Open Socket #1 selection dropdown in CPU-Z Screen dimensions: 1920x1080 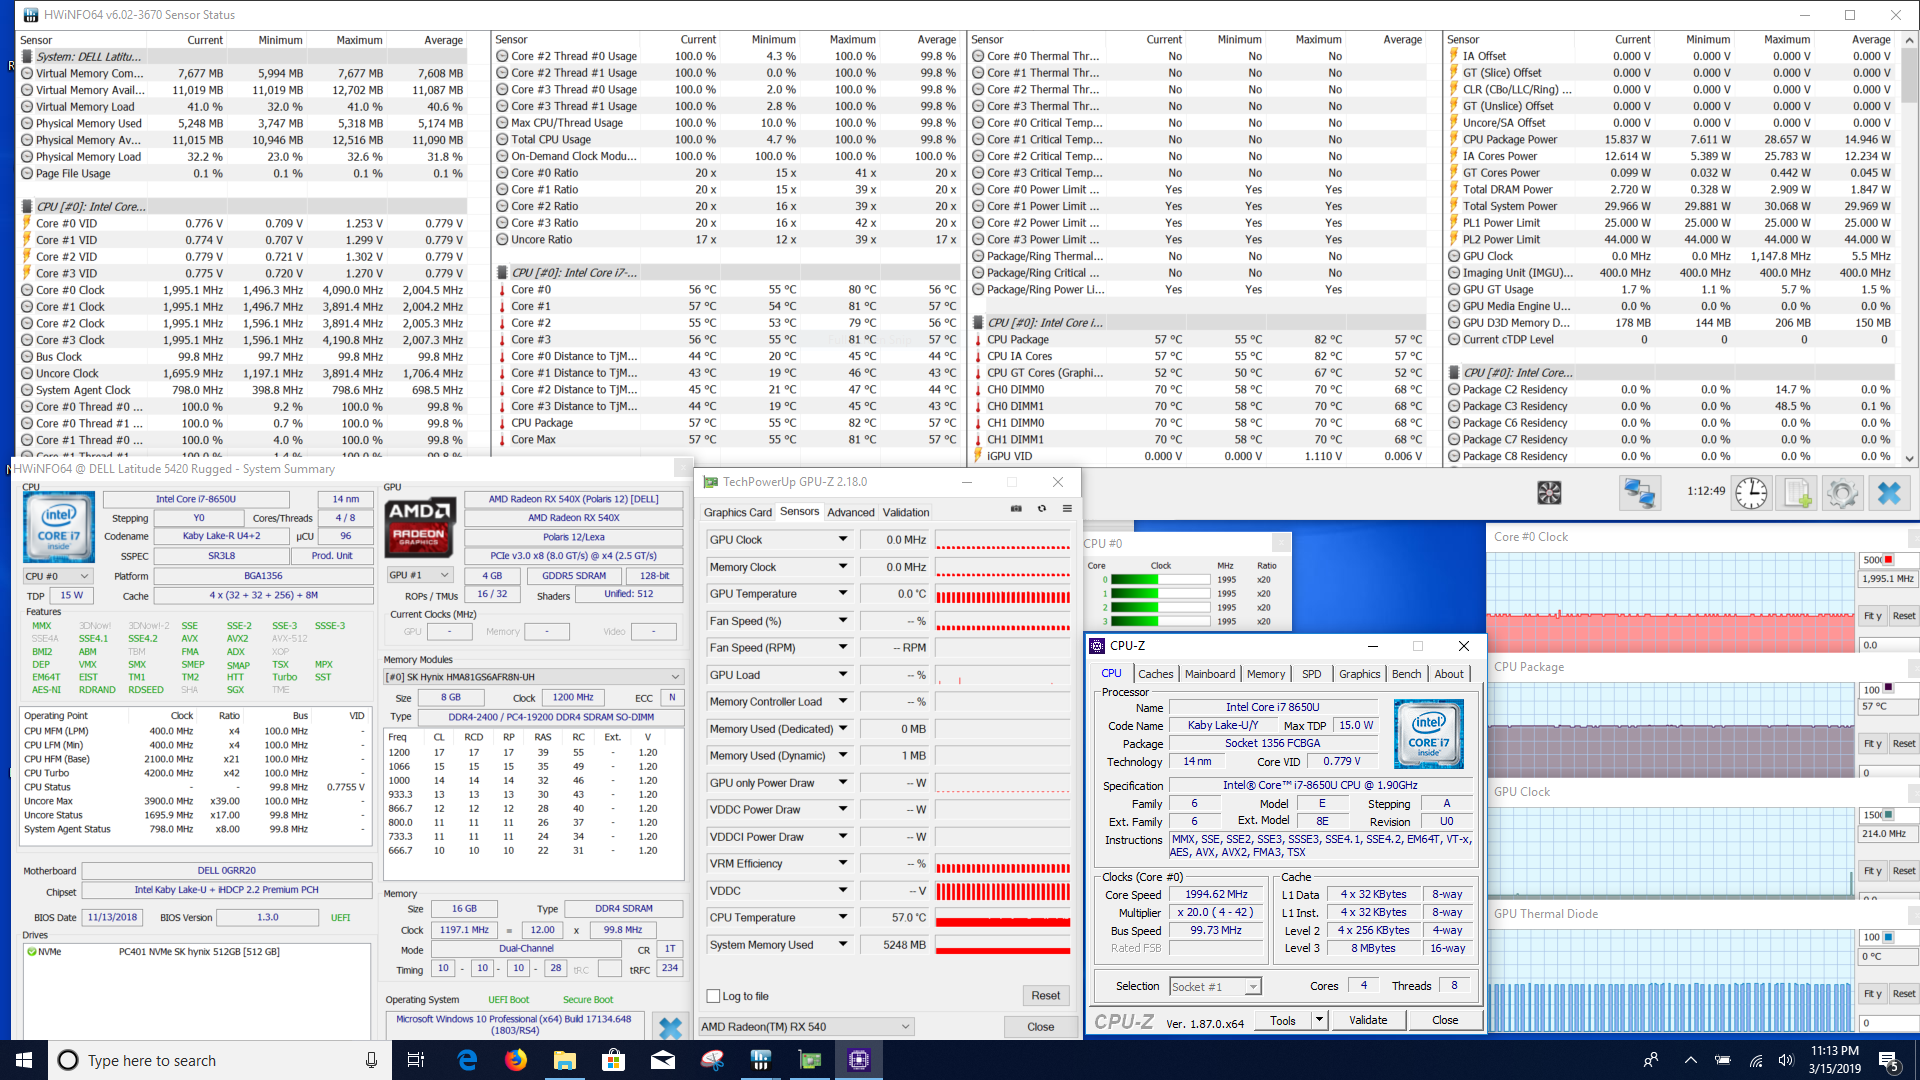coord(1215,986)
